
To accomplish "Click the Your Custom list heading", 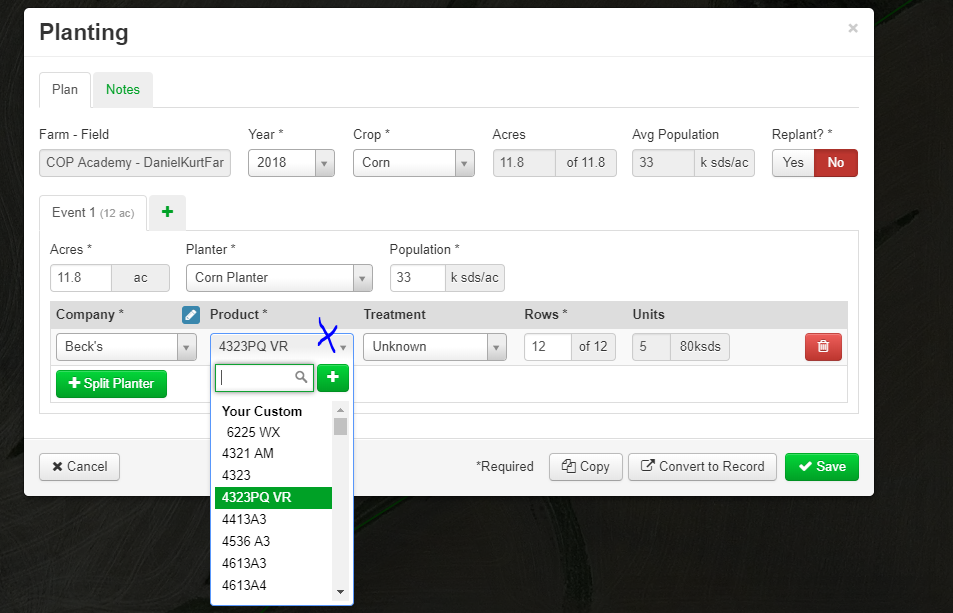I will tap(262, 411).
